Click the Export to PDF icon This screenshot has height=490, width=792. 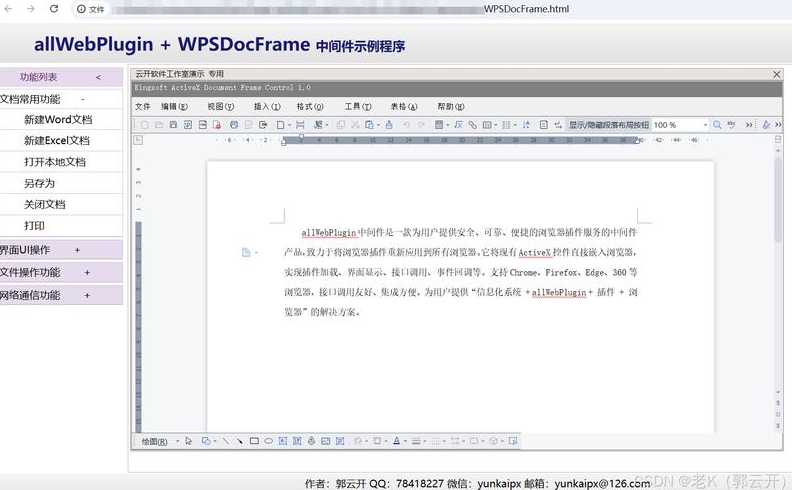coord(217,124)
